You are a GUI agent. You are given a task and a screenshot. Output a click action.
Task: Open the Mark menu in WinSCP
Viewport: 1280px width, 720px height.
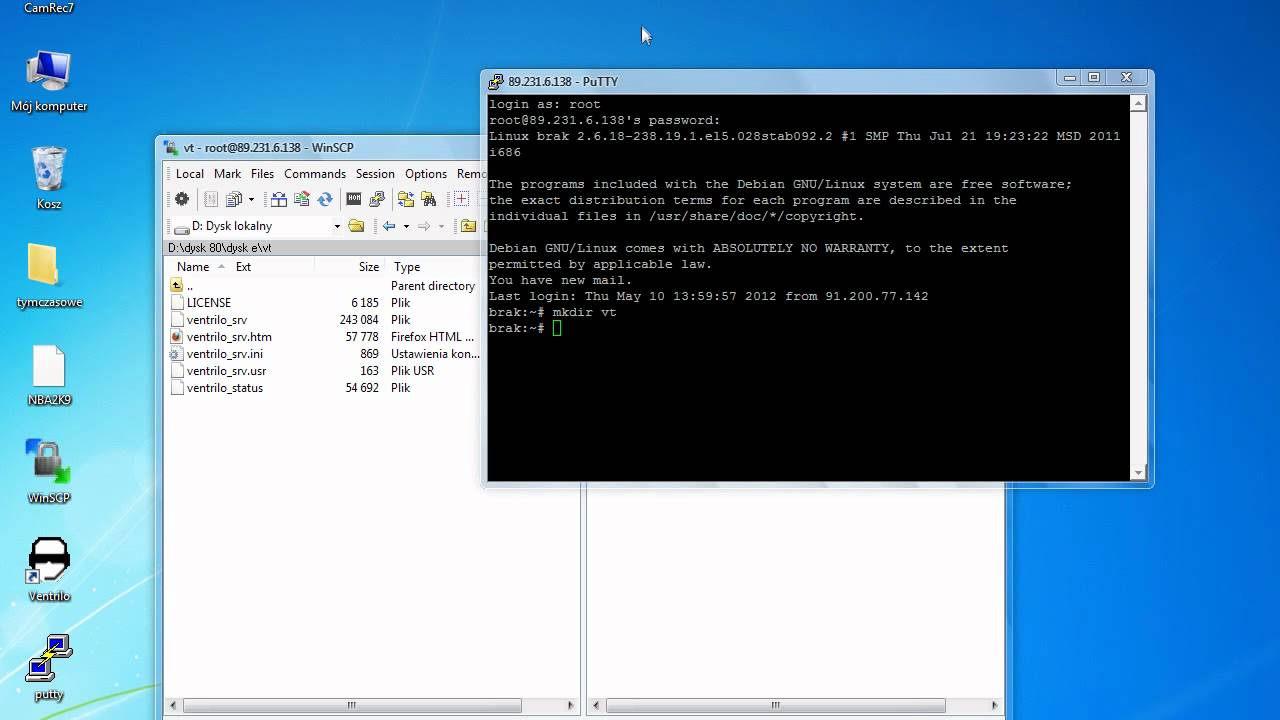[227, 173]
